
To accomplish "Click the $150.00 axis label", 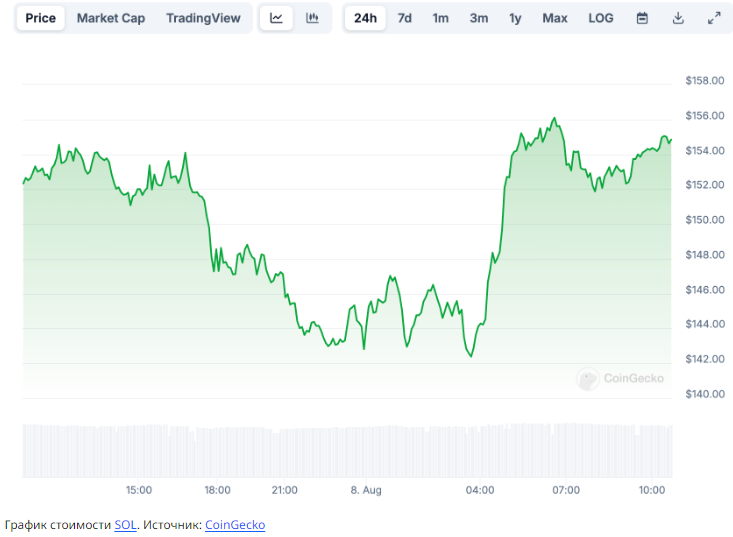I will pyautogui.click(x=704, y=220).
